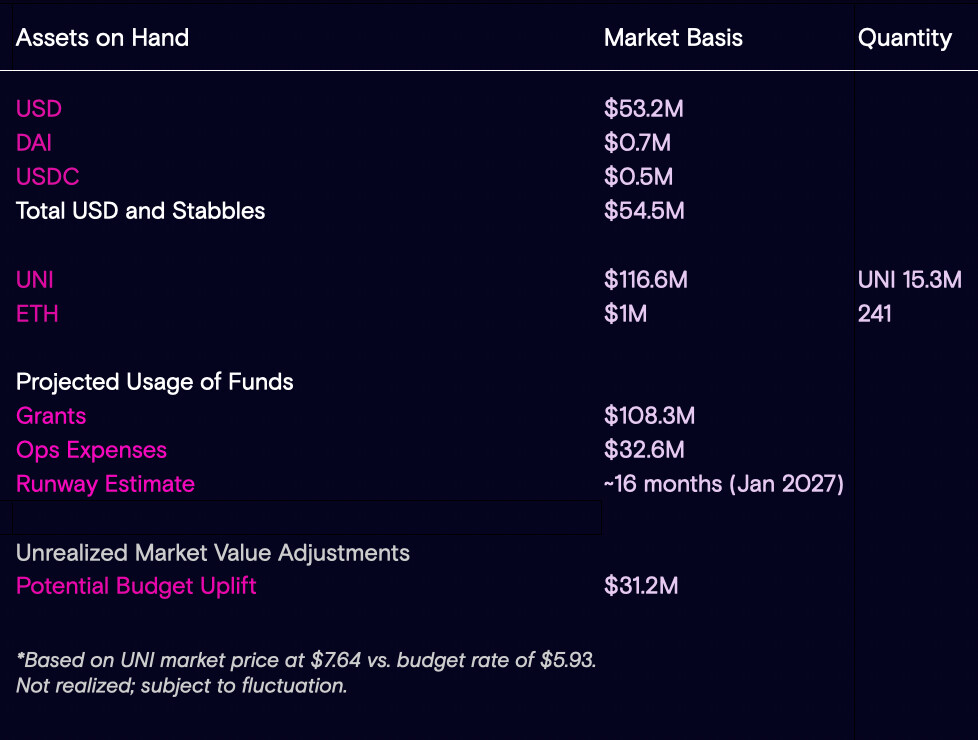
Task: Click the UNI 15.3M quantity cell
Action: click(909, 280)
